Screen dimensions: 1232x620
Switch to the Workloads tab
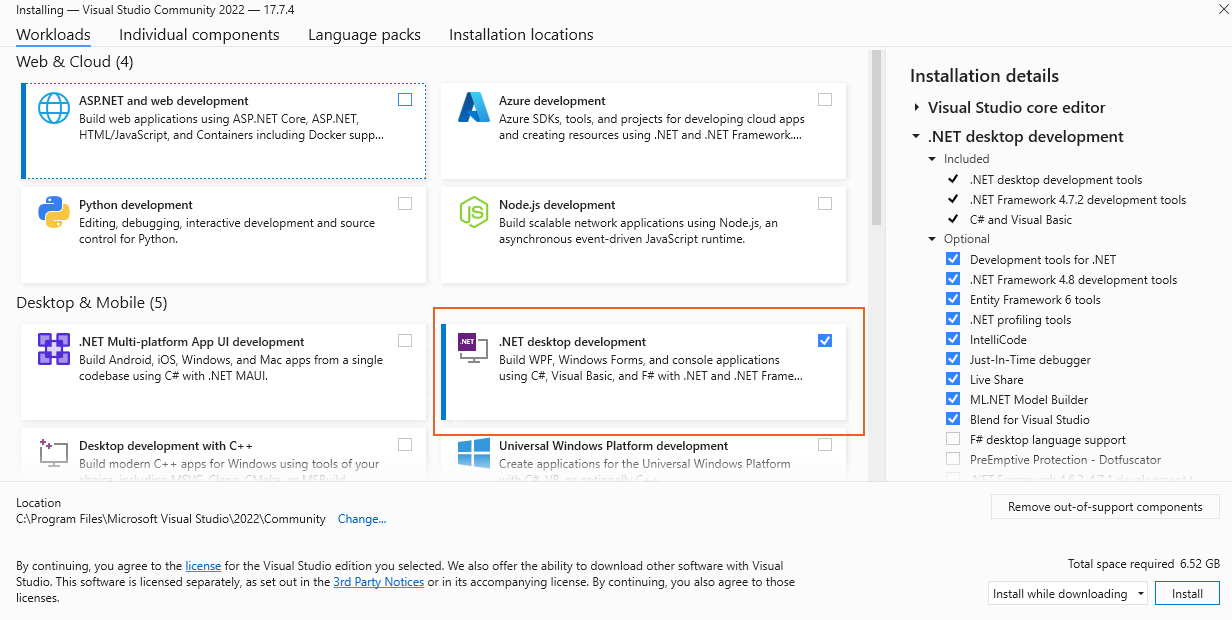point(53,35)
